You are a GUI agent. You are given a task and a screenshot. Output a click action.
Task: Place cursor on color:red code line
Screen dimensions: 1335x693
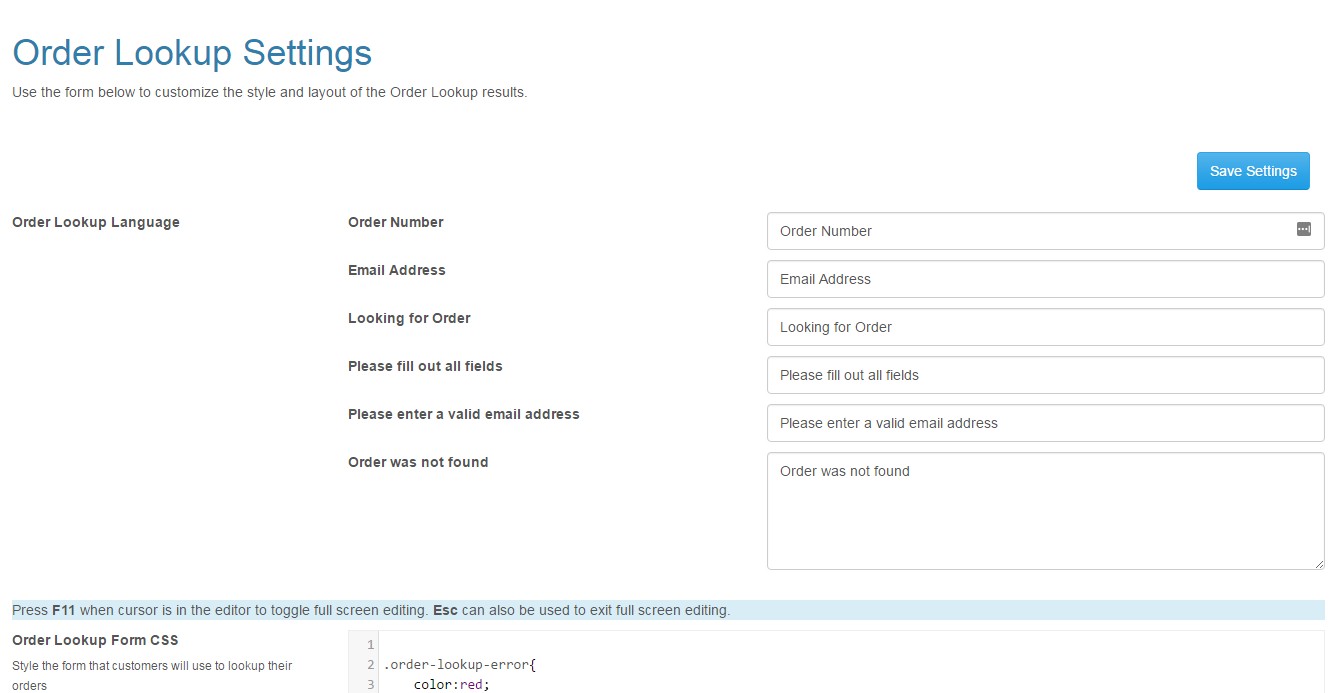pos(452,685)
